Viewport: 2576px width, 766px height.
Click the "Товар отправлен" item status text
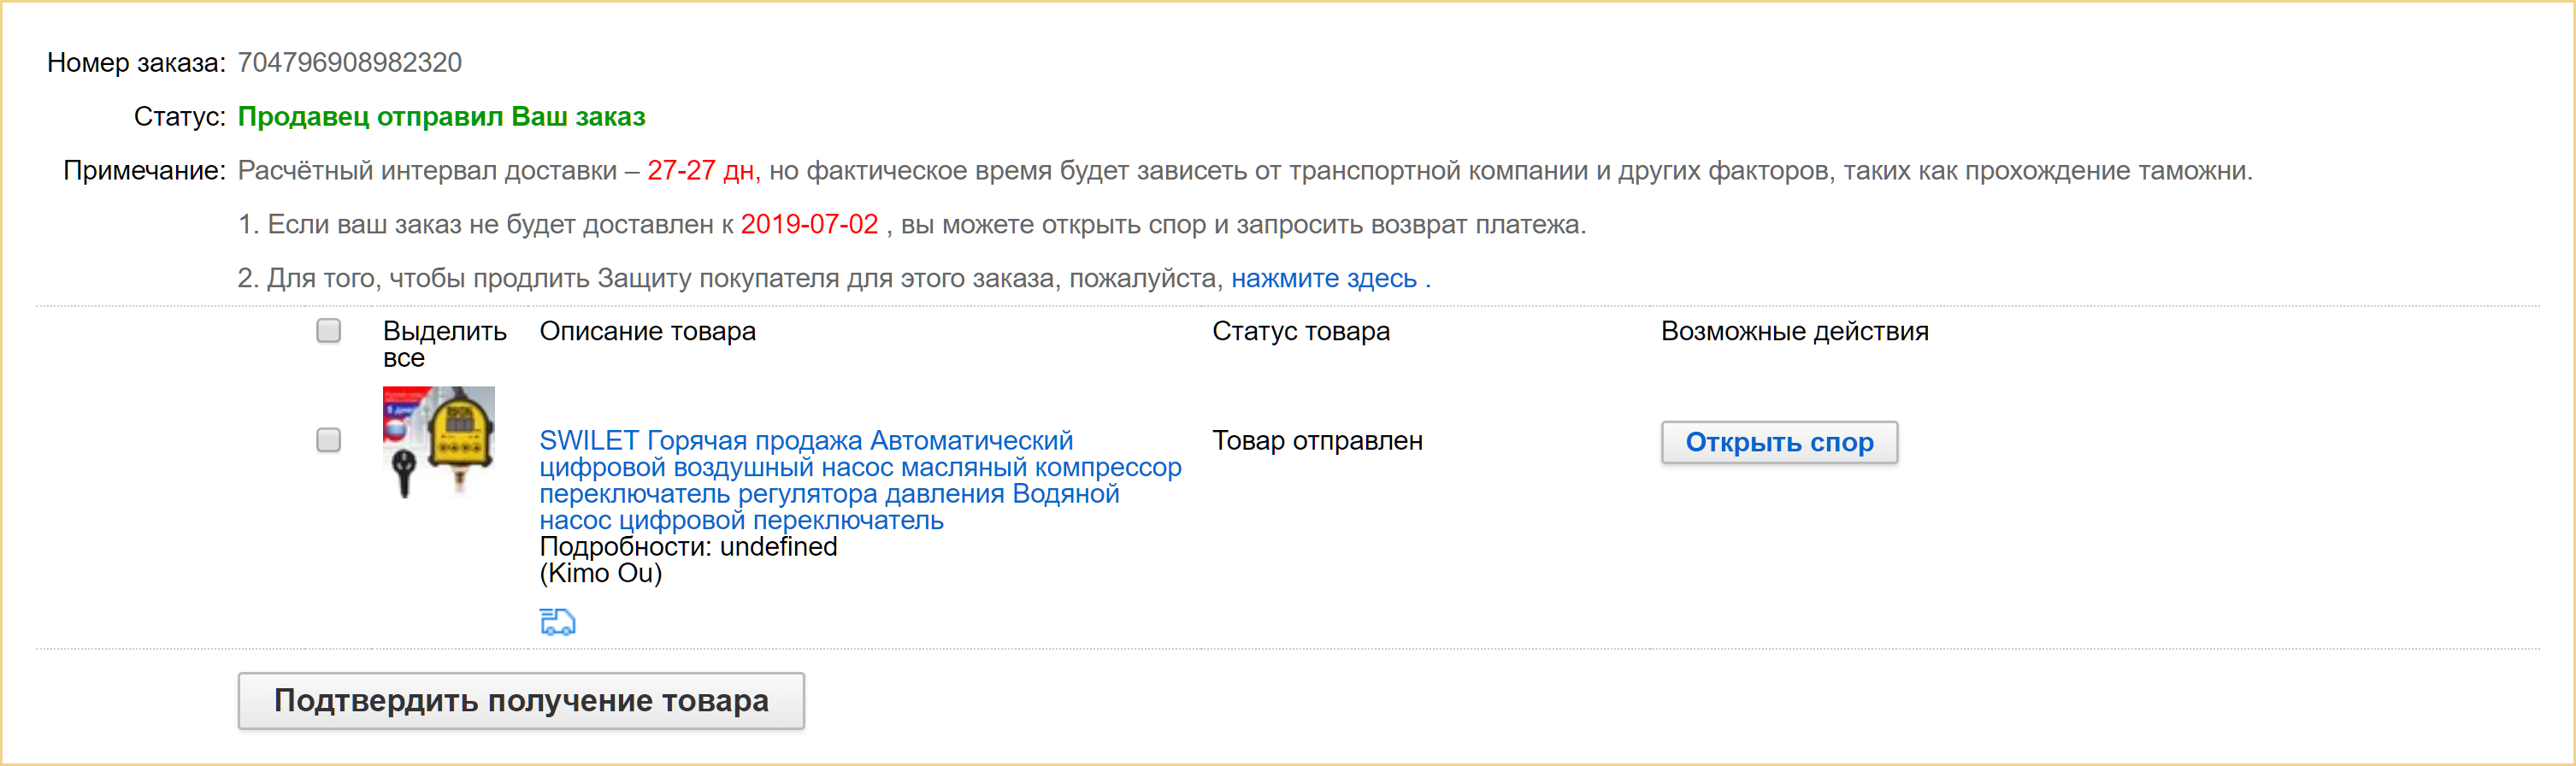[x=1316, y=441]
